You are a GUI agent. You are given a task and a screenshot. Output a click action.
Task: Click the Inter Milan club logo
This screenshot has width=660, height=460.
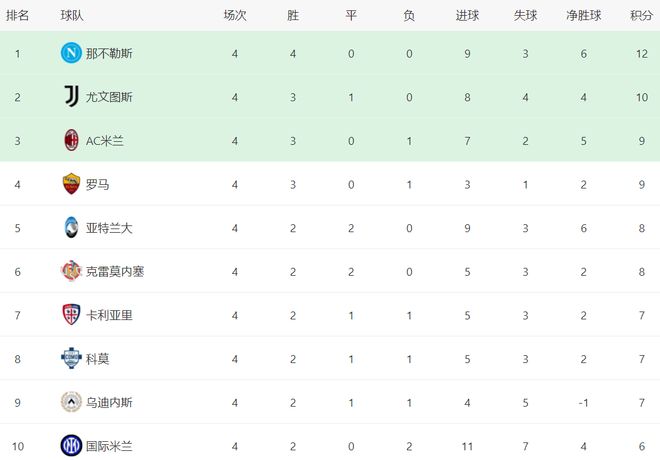pos(71,445)
